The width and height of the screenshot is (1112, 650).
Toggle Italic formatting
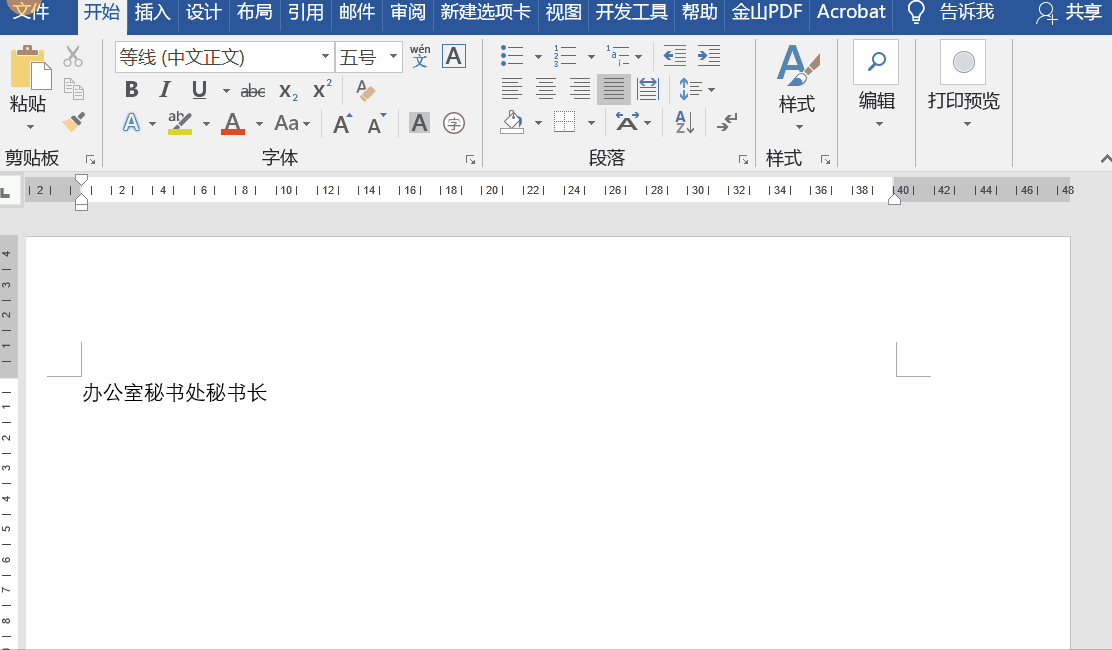tap(165, 91)
